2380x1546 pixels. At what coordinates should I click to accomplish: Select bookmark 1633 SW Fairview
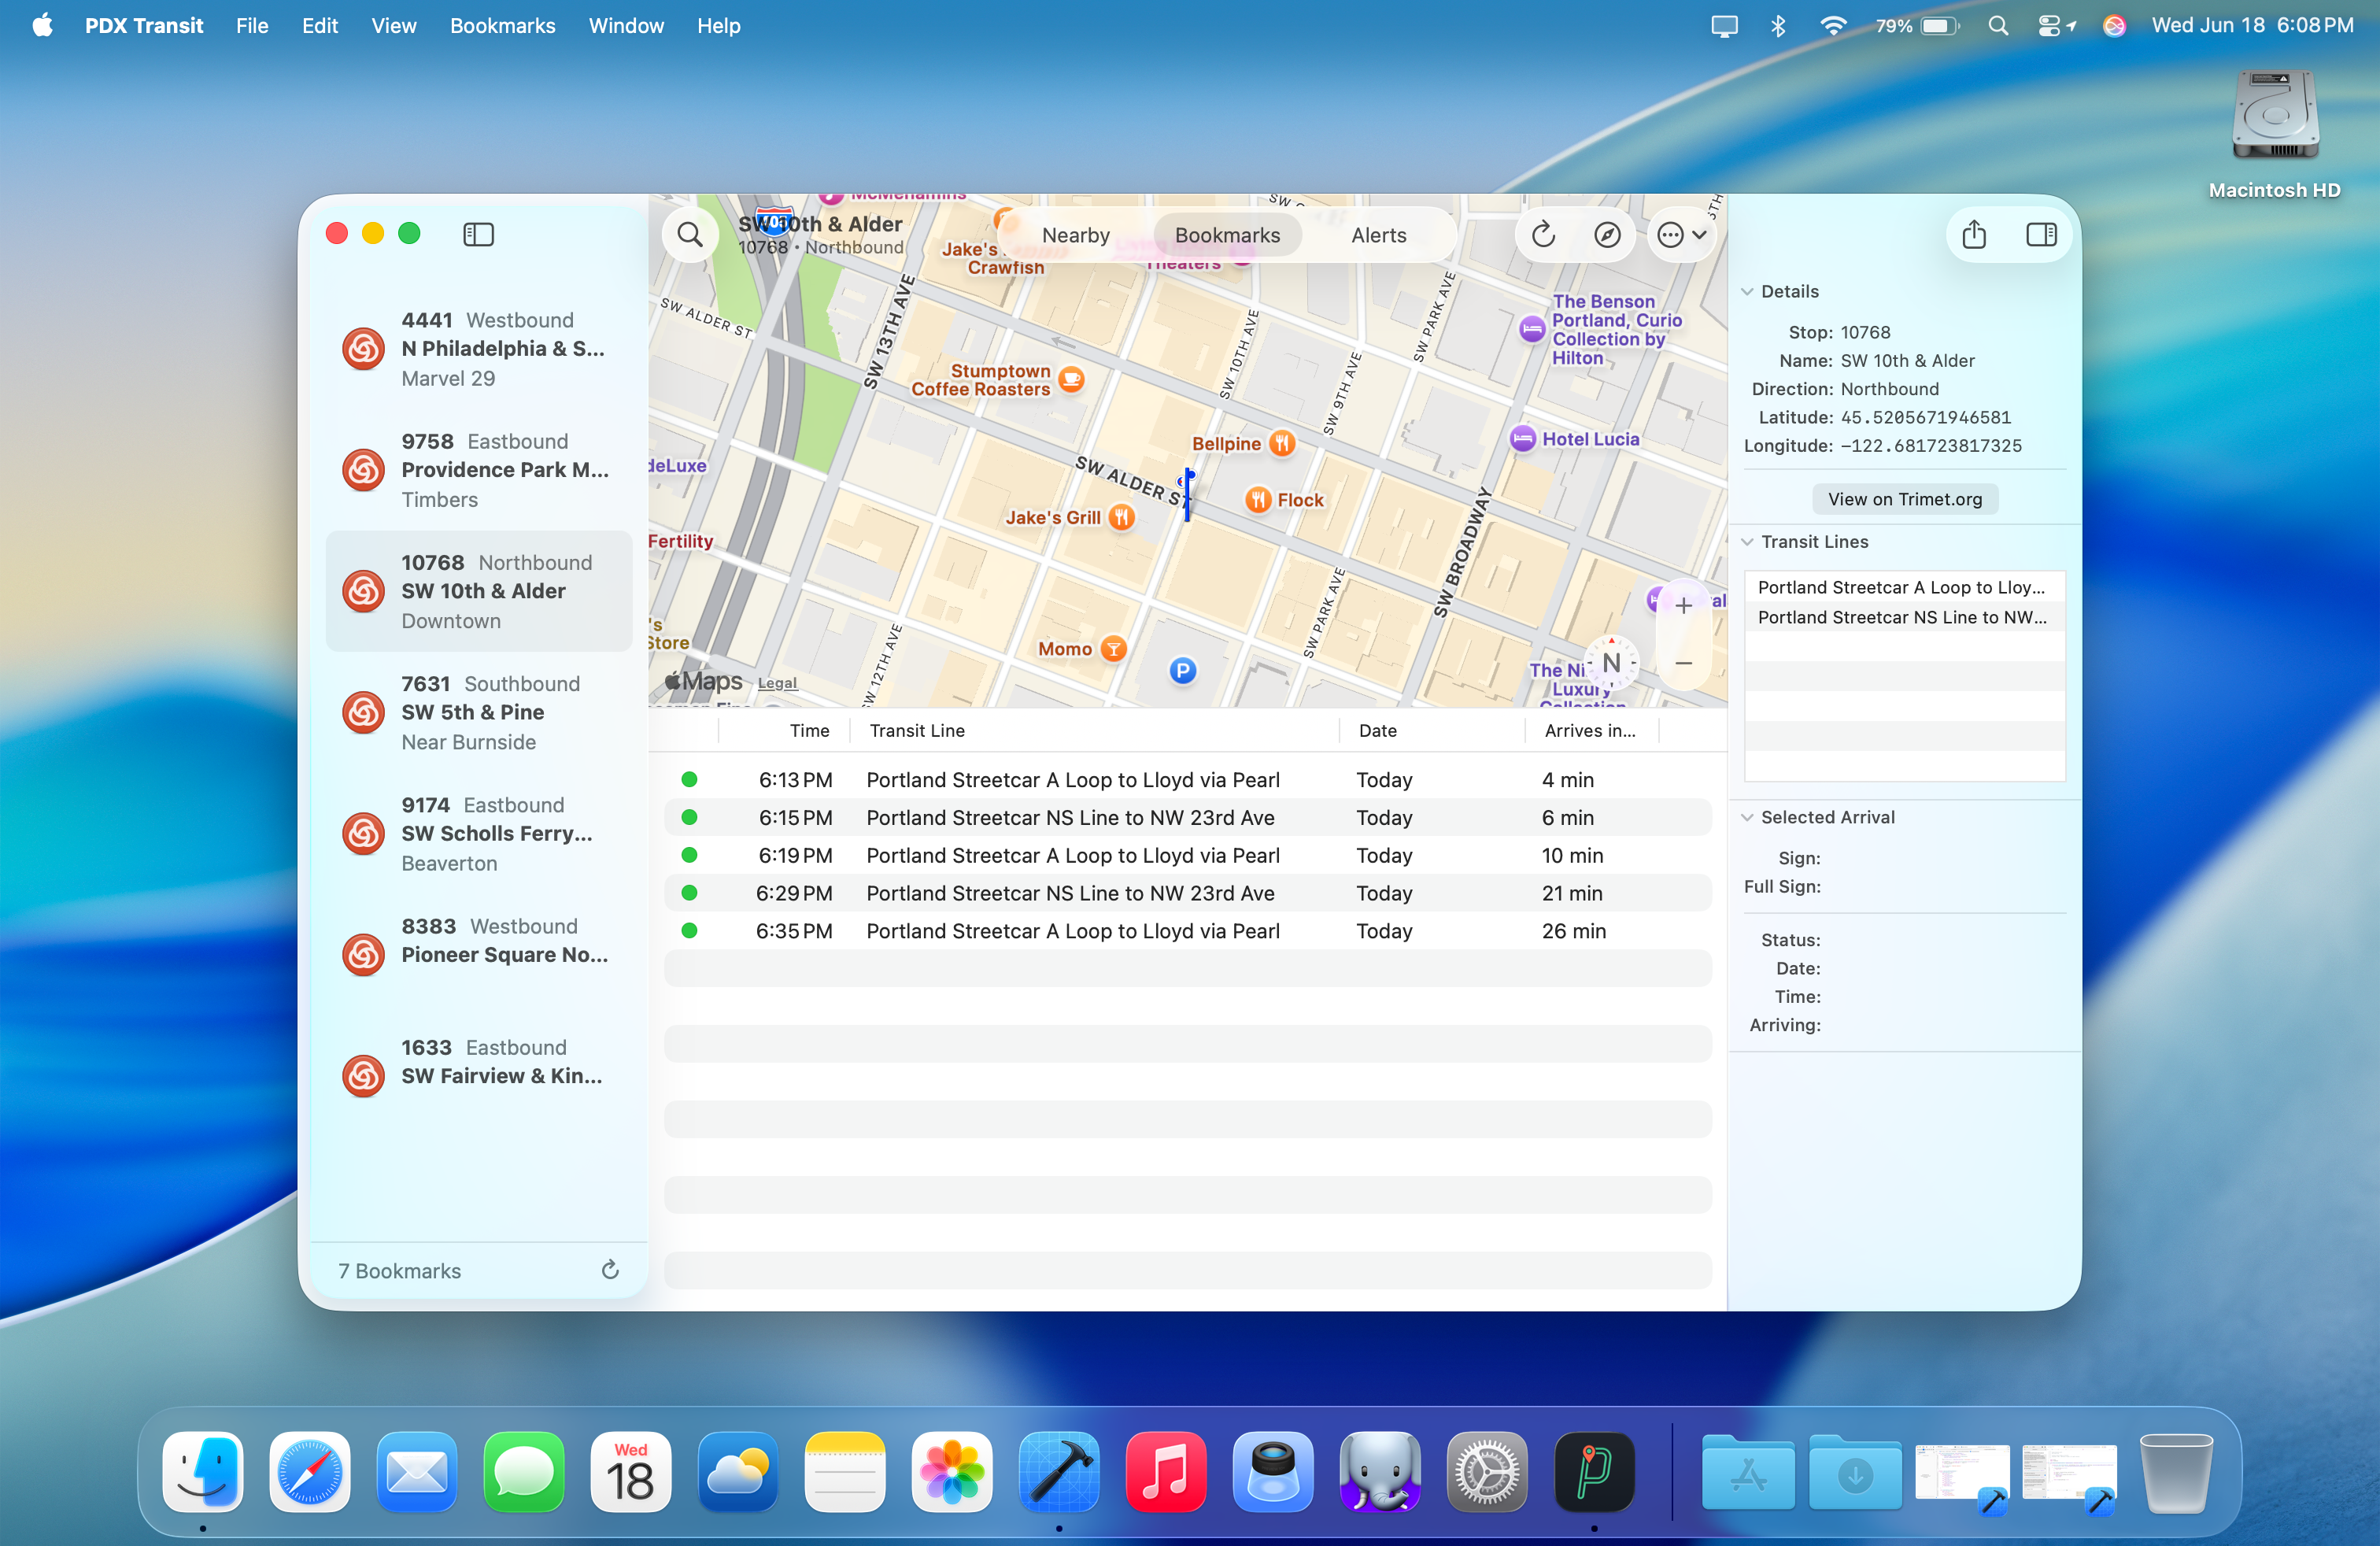[479, 1075]
